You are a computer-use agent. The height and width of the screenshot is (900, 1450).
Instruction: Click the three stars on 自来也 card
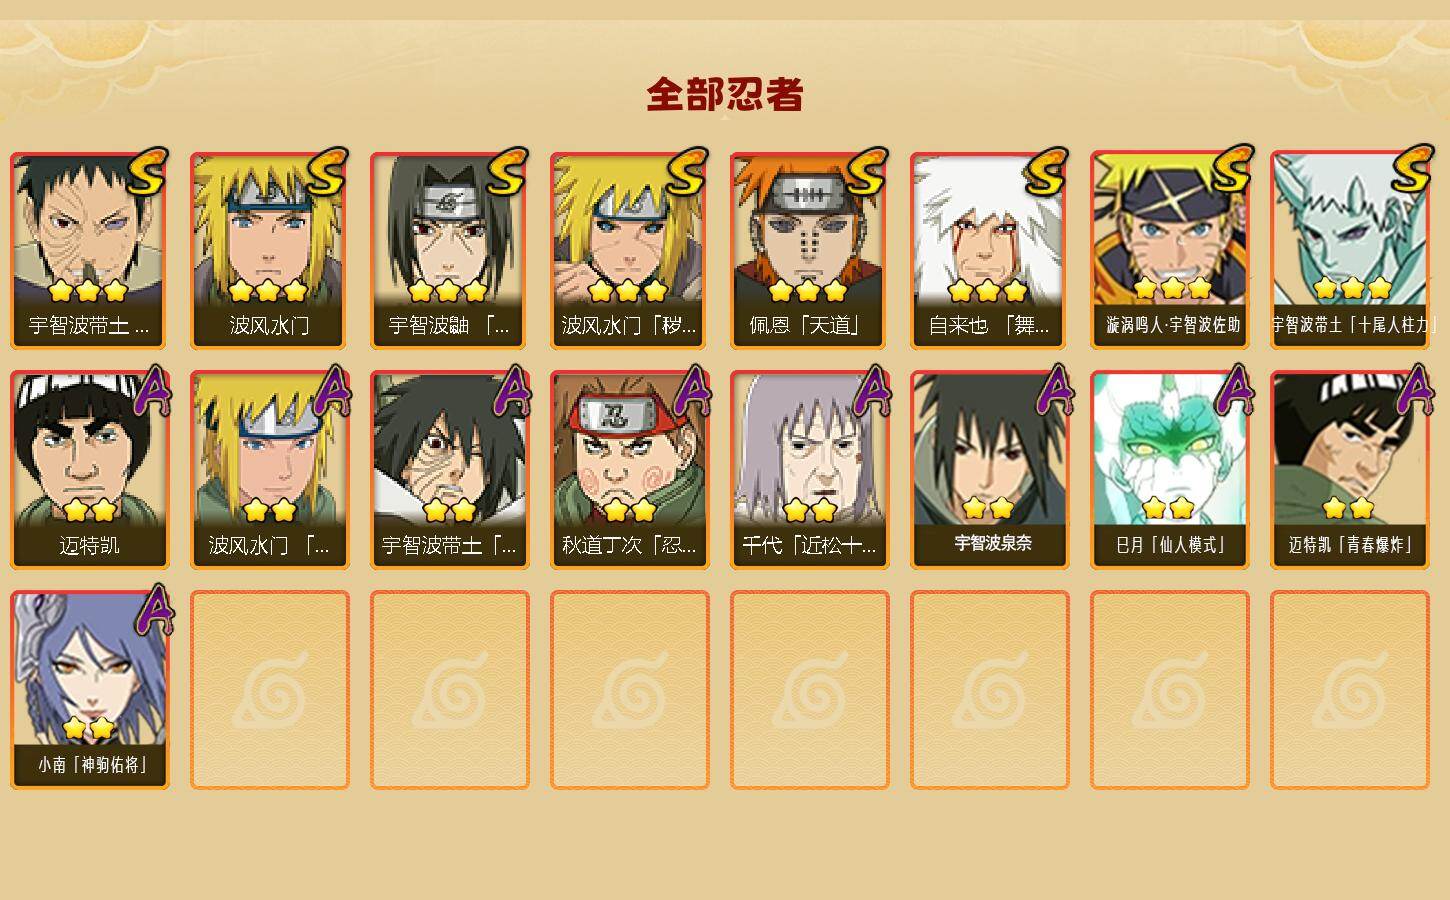click(x=988, y=291)
